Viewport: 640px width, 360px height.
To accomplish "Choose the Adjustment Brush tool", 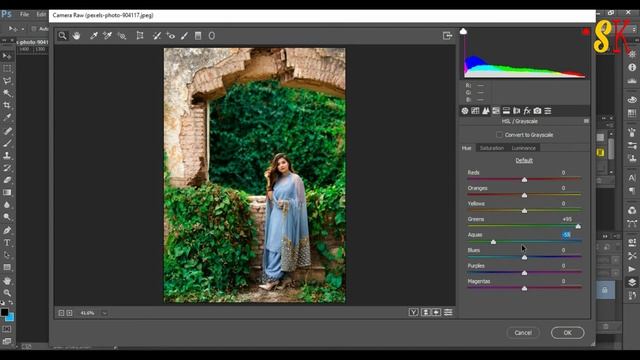I will 184,36.
